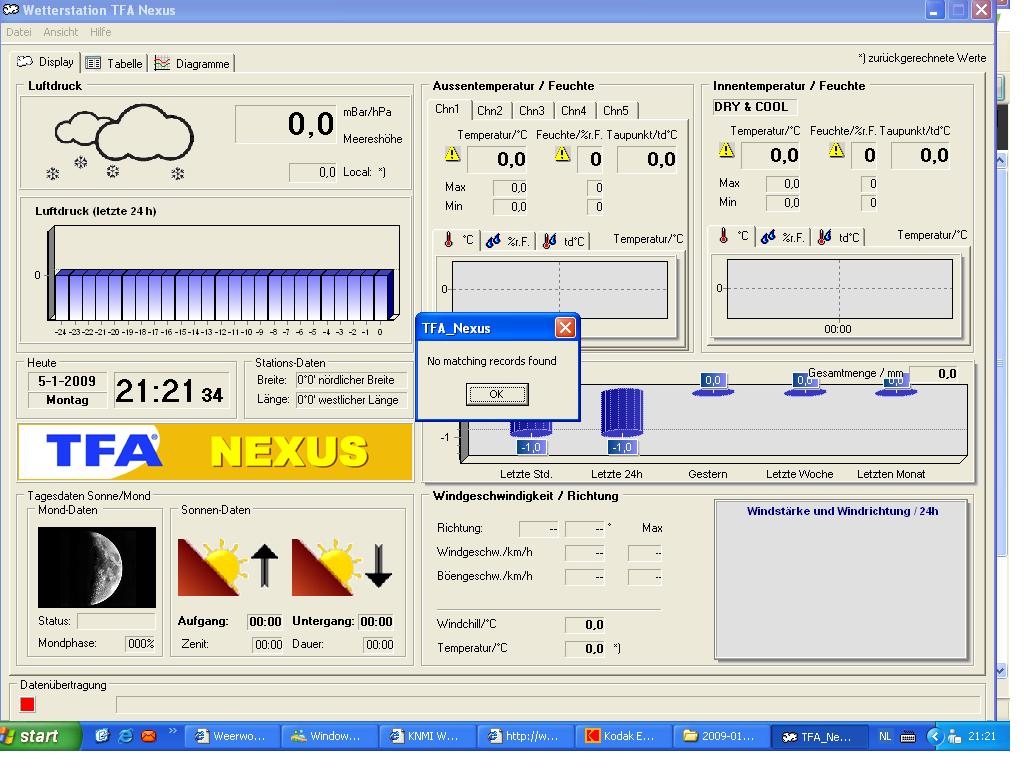Select the Chn5 outdoor channel tab
Screen dimensions: 1024x768
tap(616, 111)
